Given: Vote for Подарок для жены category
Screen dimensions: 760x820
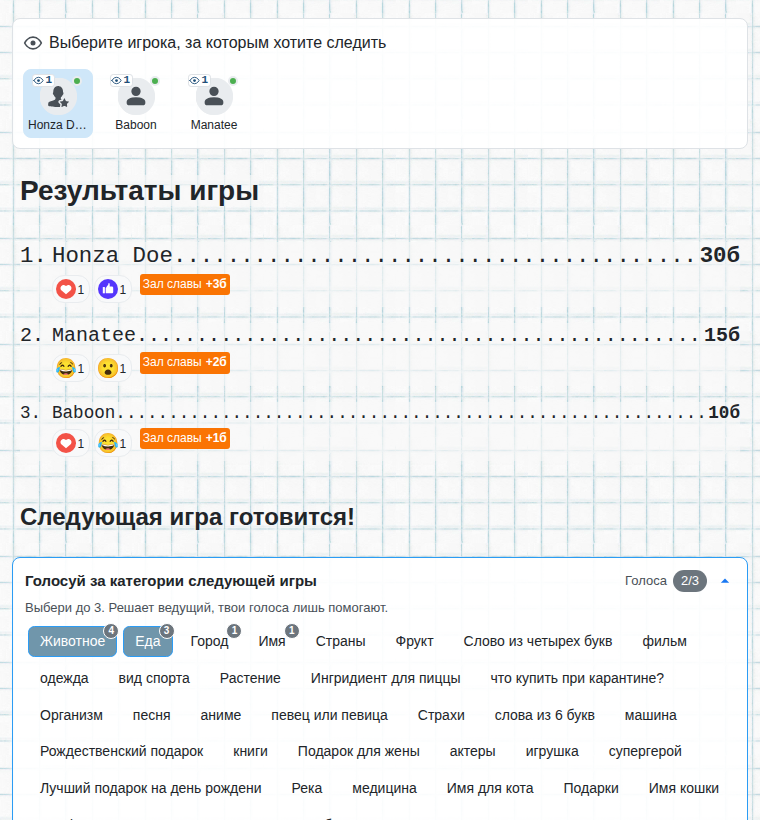Looking at the screenshot, I should (359, 751).
